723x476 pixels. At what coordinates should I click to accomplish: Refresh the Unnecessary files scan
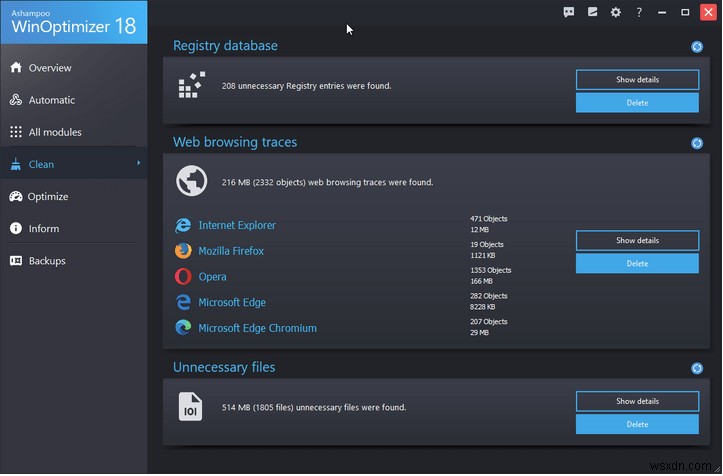click(697, 368)
